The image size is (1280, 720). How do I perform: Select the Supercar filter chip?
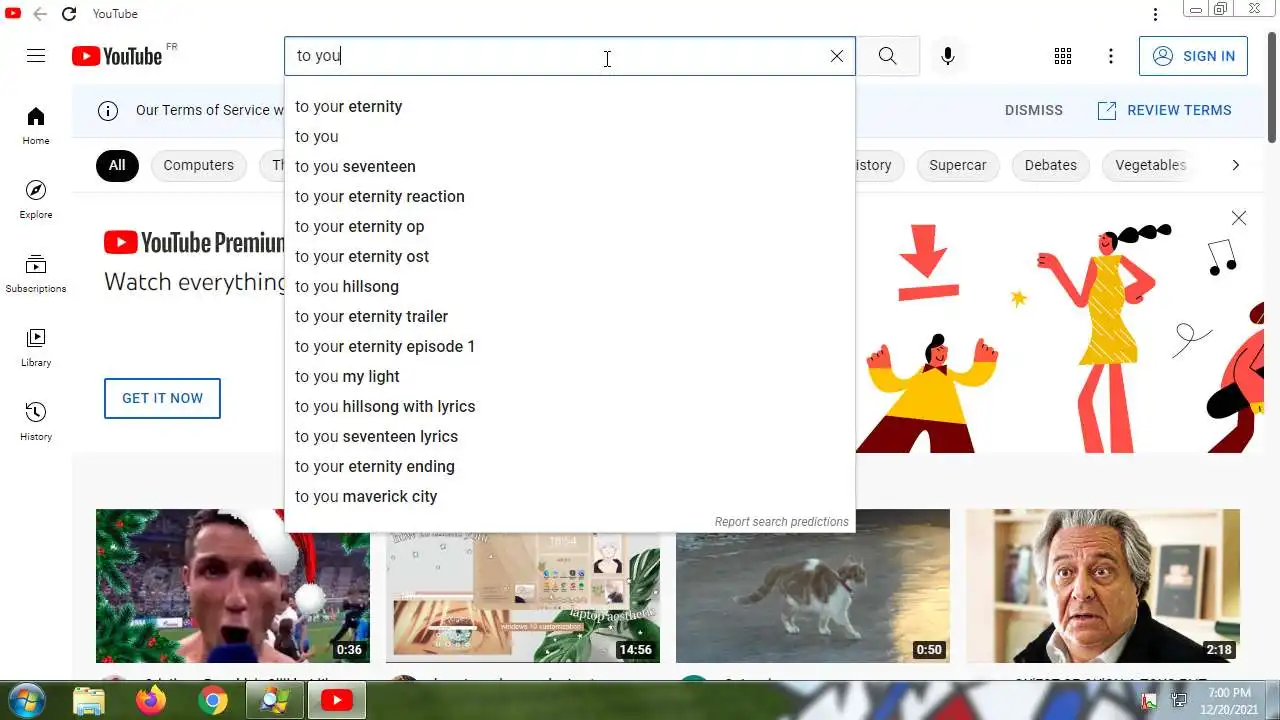[957, 166]
